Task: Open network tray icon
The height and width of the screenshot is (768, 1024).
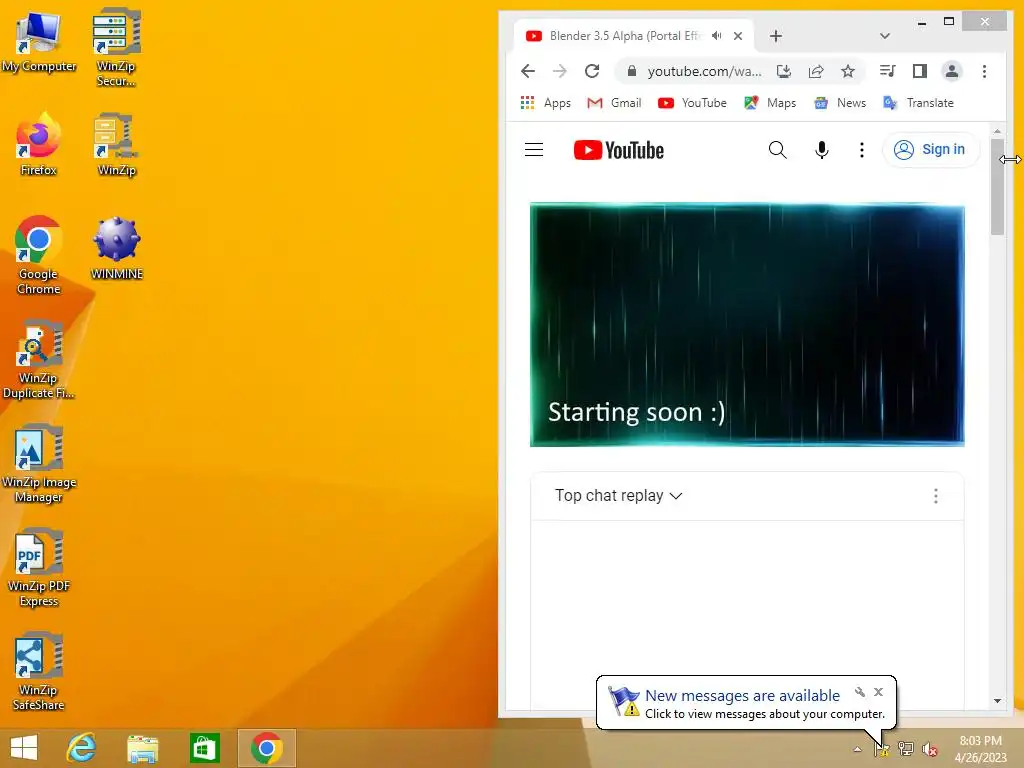Action: point(906,749)
